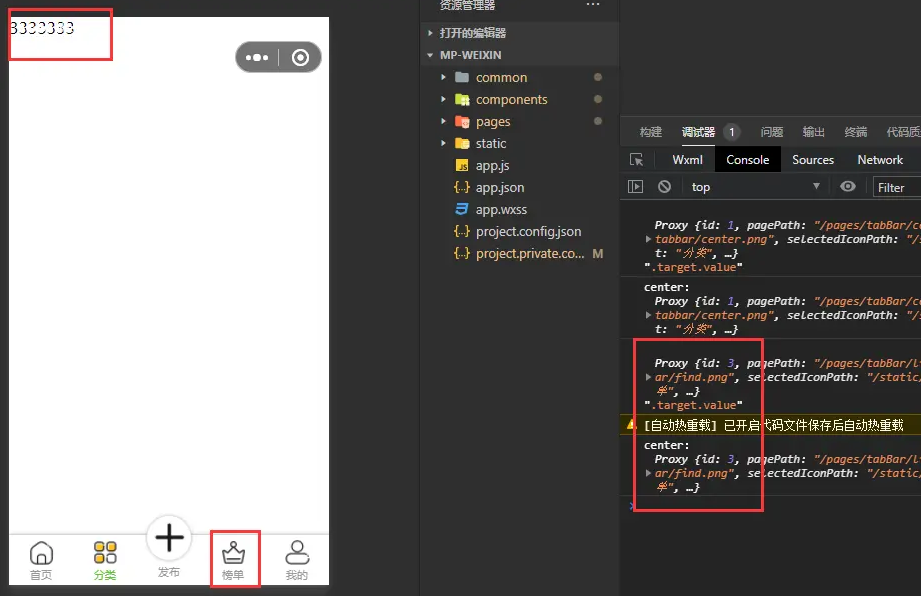The height and width of the screenshot is (596, 921).
Task: Expand the common folder
Action: [x=501, y=77]
